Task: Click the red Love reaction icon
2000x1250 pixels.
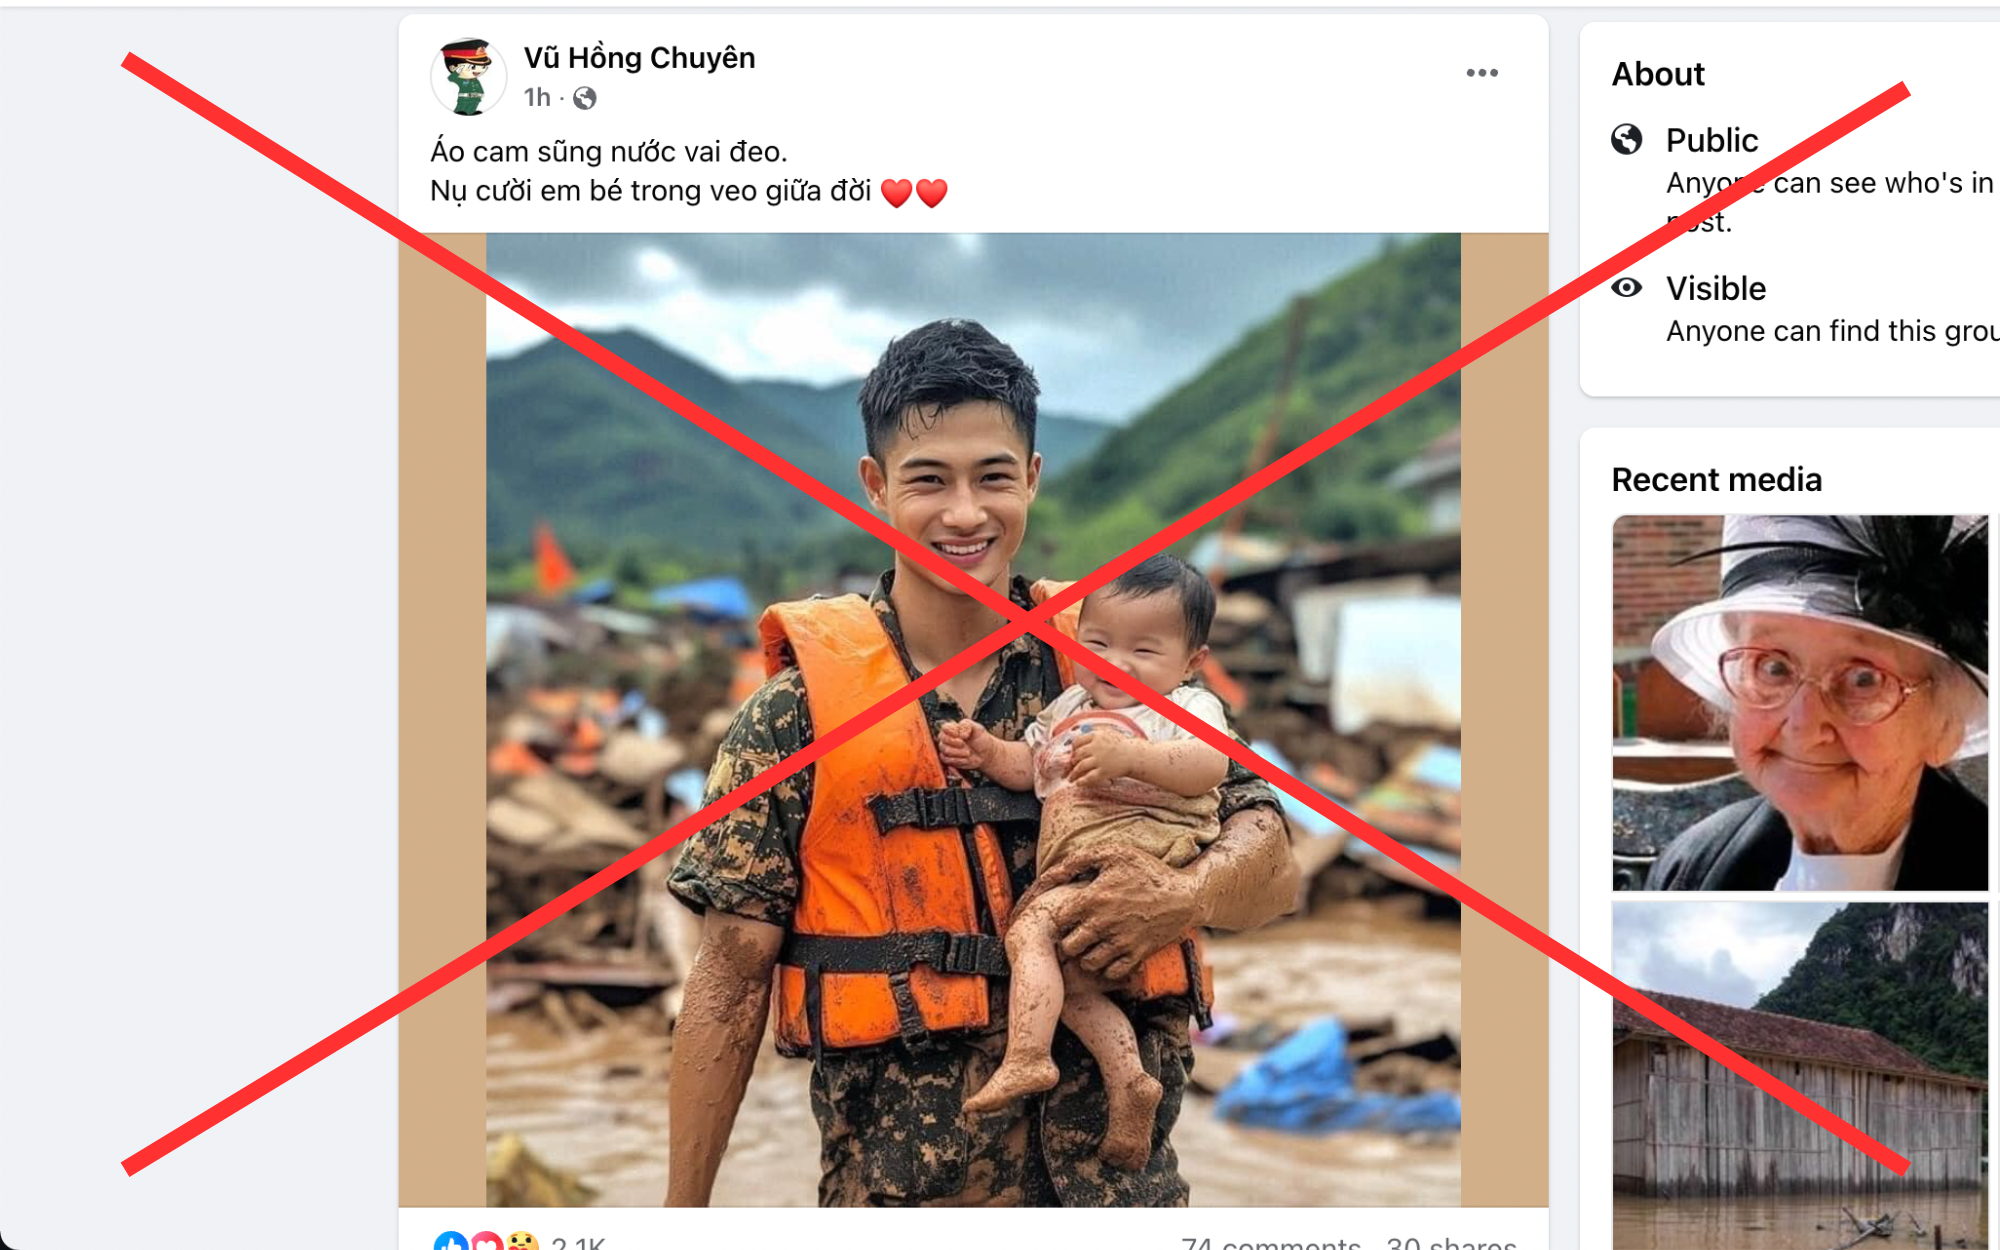Action: point(486,1242)
